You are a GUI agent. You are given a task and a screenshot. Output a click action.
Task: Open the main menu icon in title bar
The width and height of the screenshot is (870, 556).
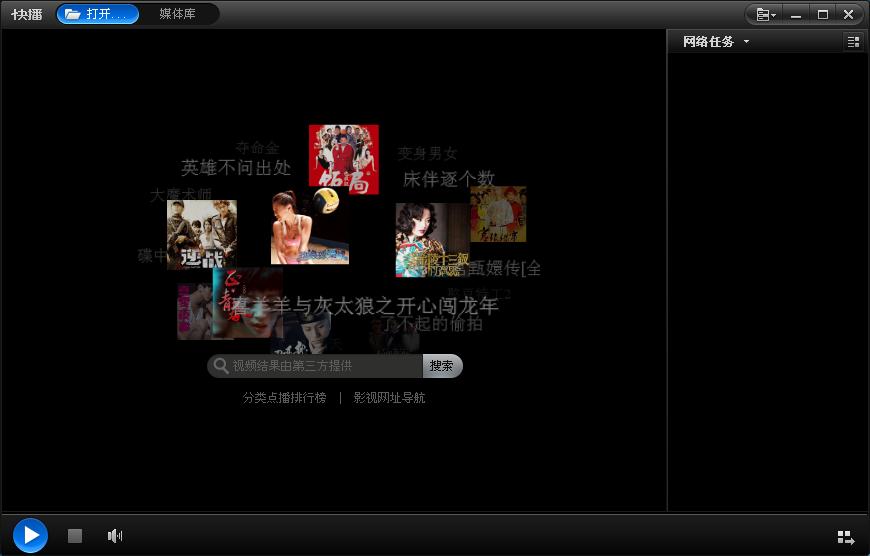point(766,14)
